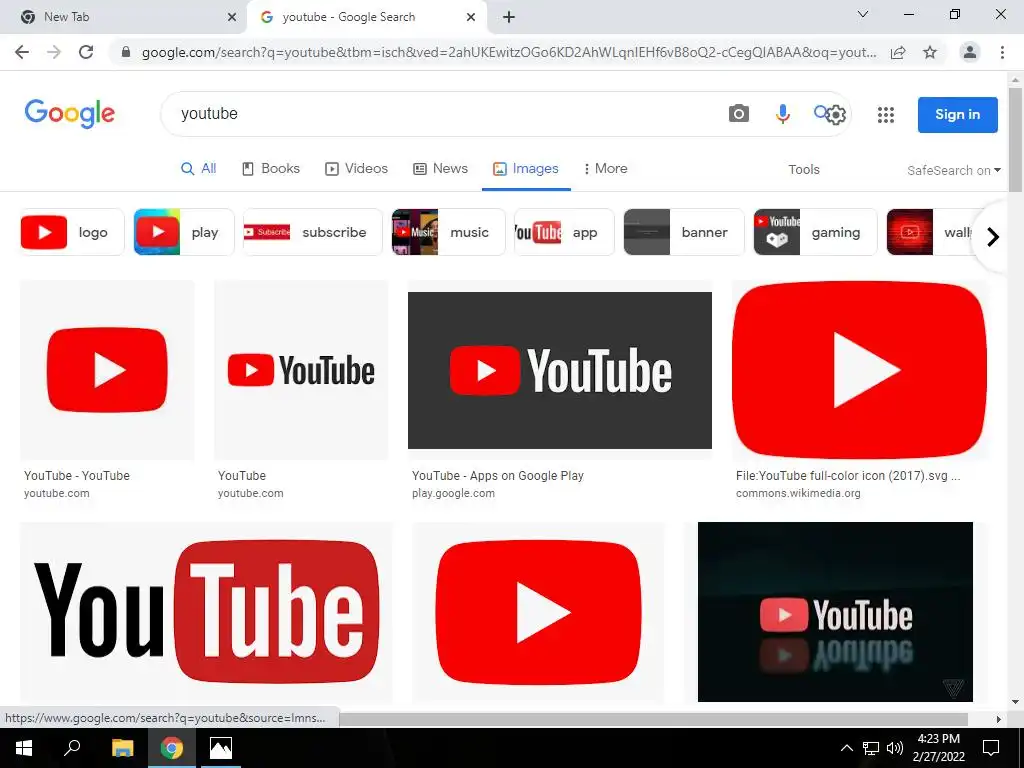The width and height of the screenshot is (1024, 768).
Task: Open the YouTube full-color icon wikimedia image
Action: (x=859, y=370)
